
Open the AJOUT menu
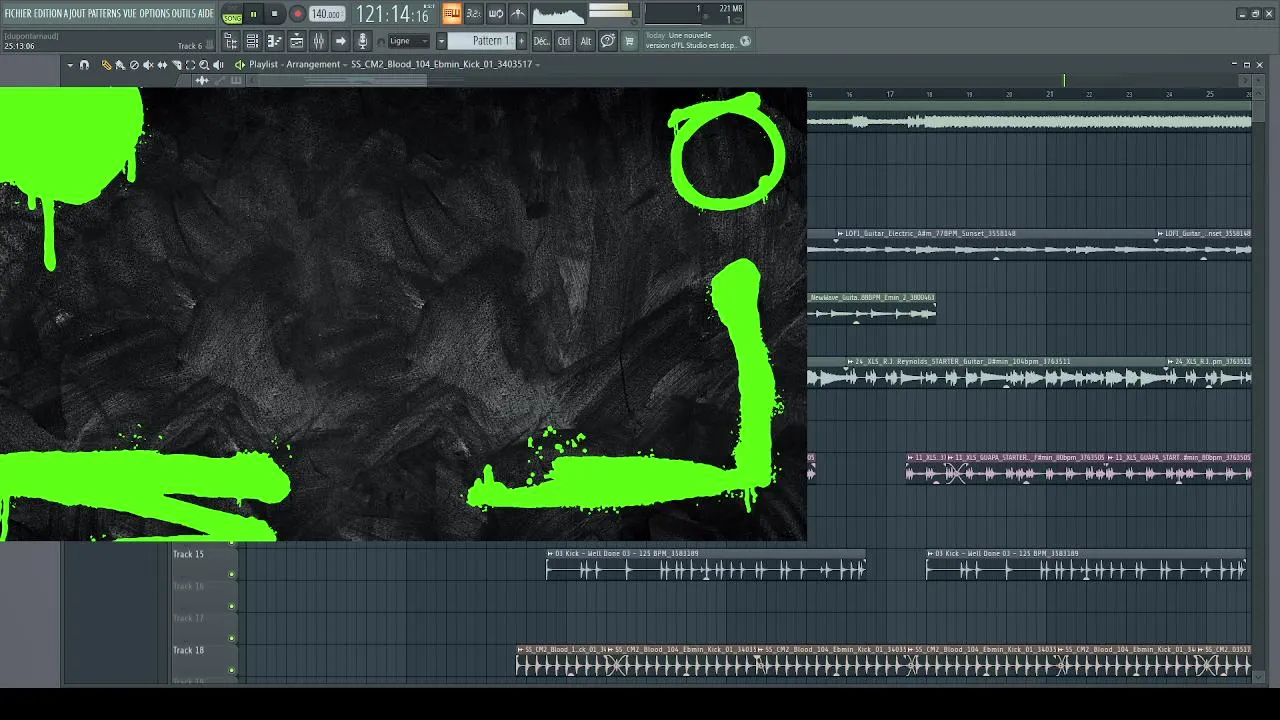(74, 13)
